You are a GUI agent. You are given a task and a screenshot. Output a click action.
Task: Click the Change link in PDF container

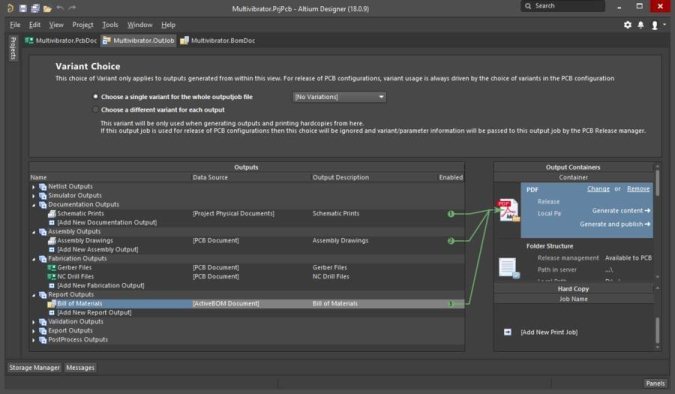point(598,189)
